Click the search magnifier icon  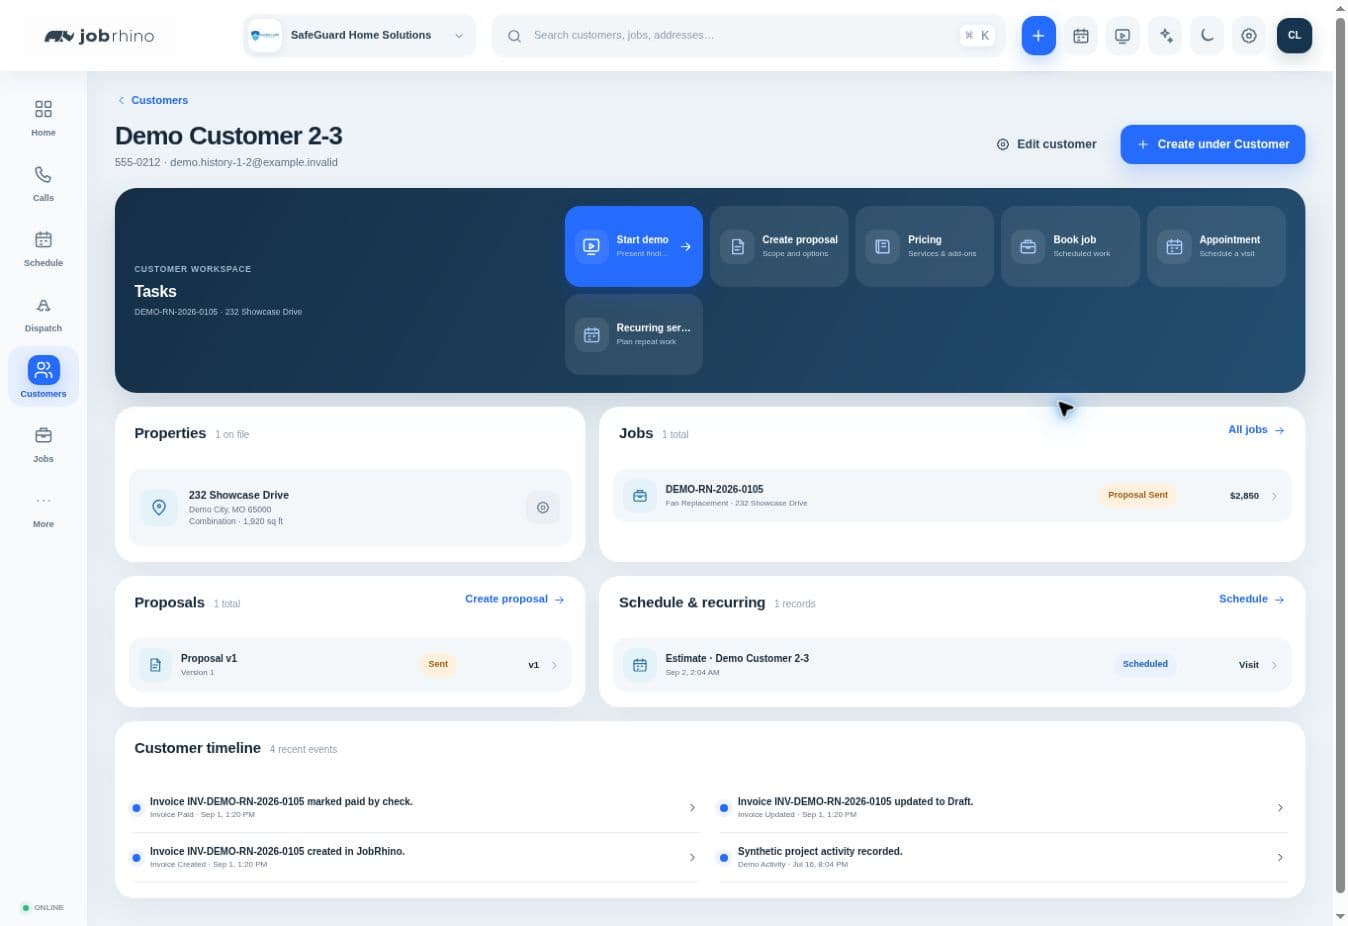514,36
